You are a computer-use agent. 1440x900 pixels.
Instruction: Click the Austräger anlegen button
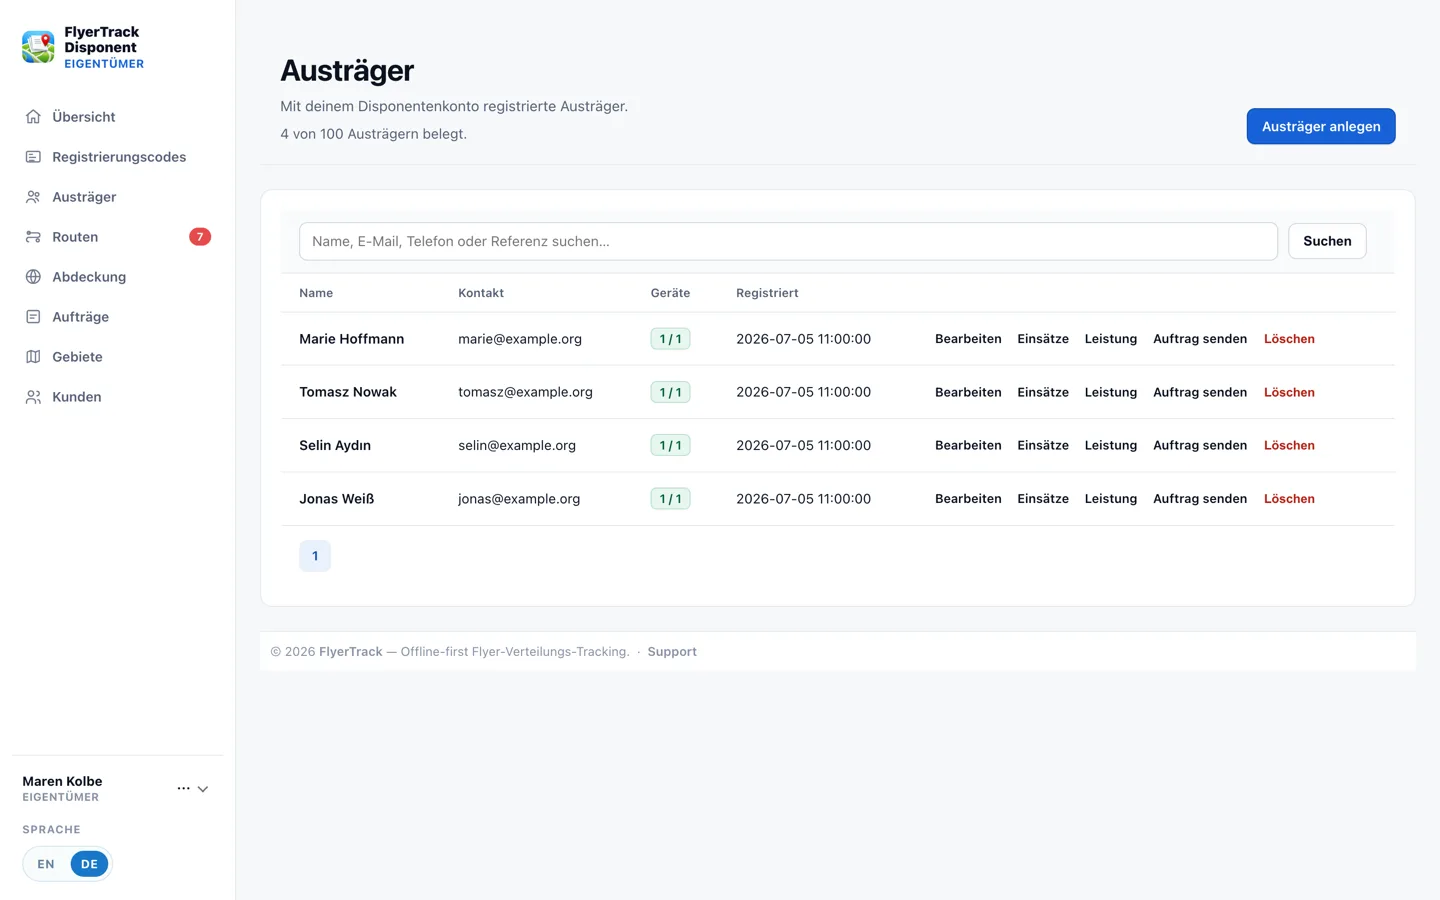pos(1321,126)
